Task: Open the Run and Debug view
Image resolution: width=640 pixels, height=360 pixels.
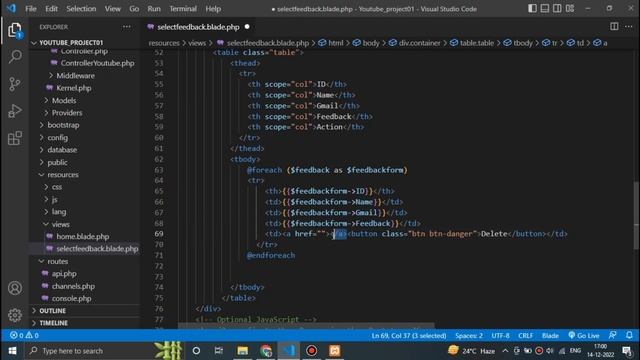Action: coord(15,111)
